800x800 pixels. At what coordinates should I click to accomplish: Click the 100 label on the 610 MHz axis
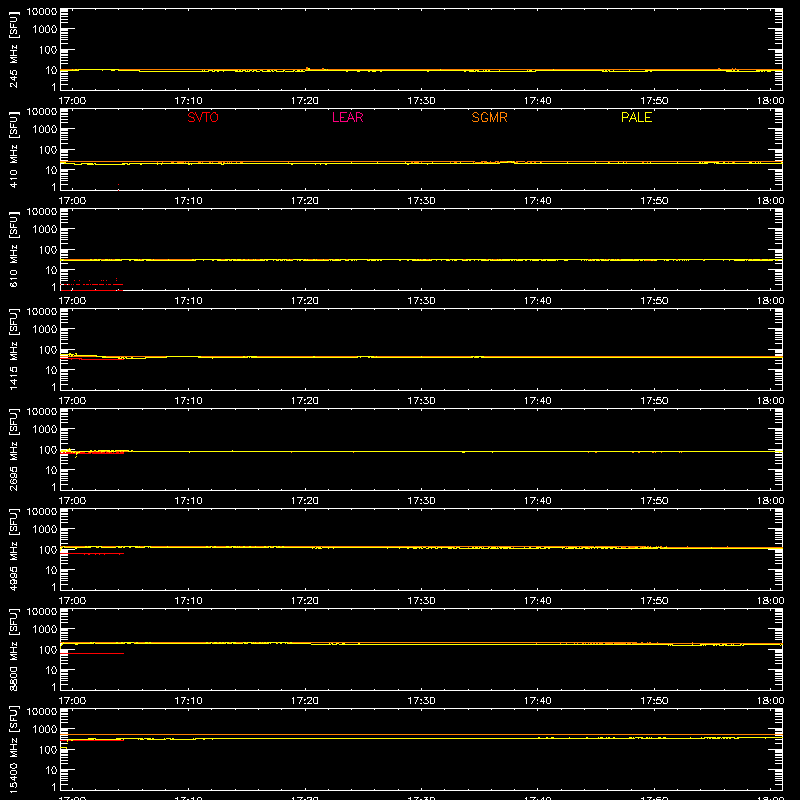pos(48,250)
